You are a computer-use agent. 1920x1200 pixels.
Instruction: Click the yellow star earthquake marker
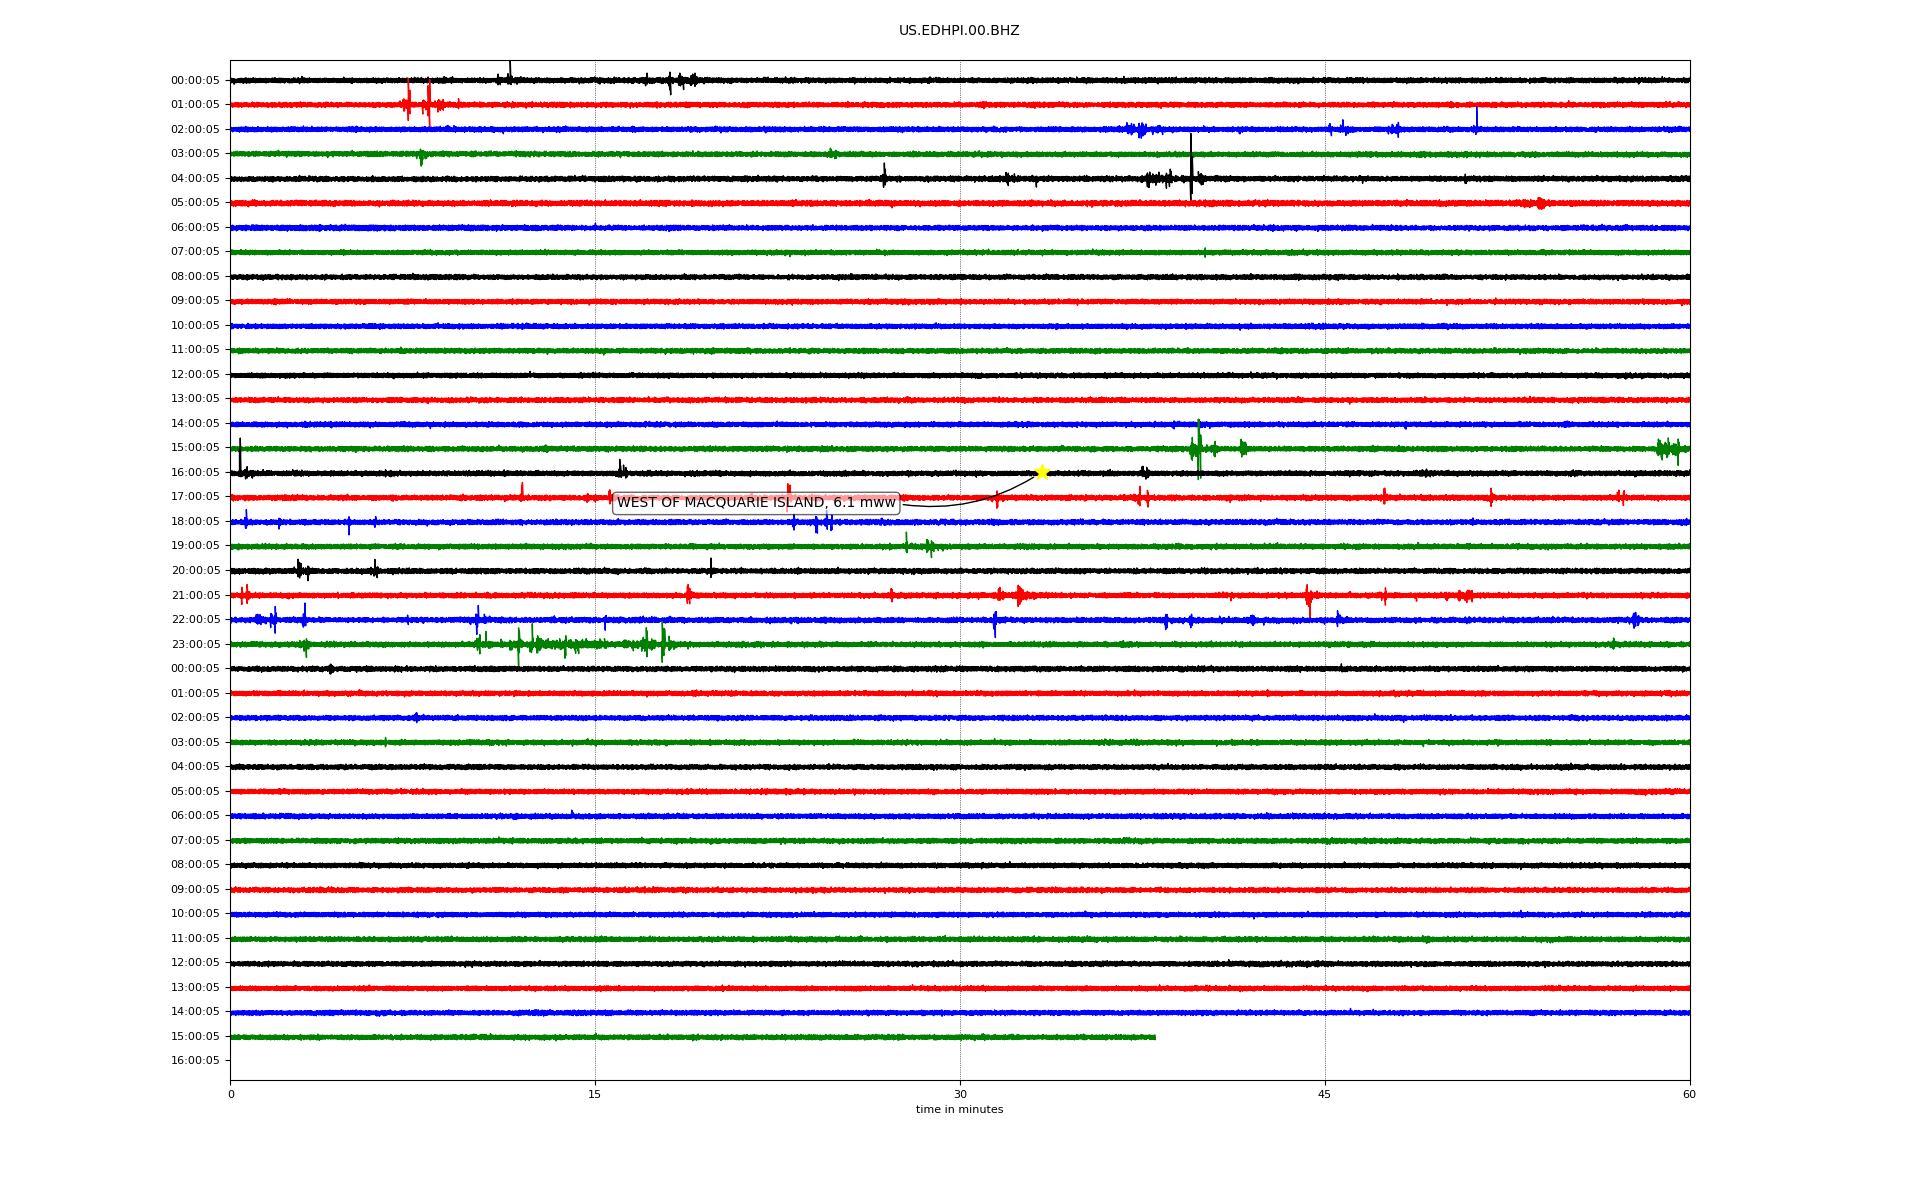(1042, 472)
